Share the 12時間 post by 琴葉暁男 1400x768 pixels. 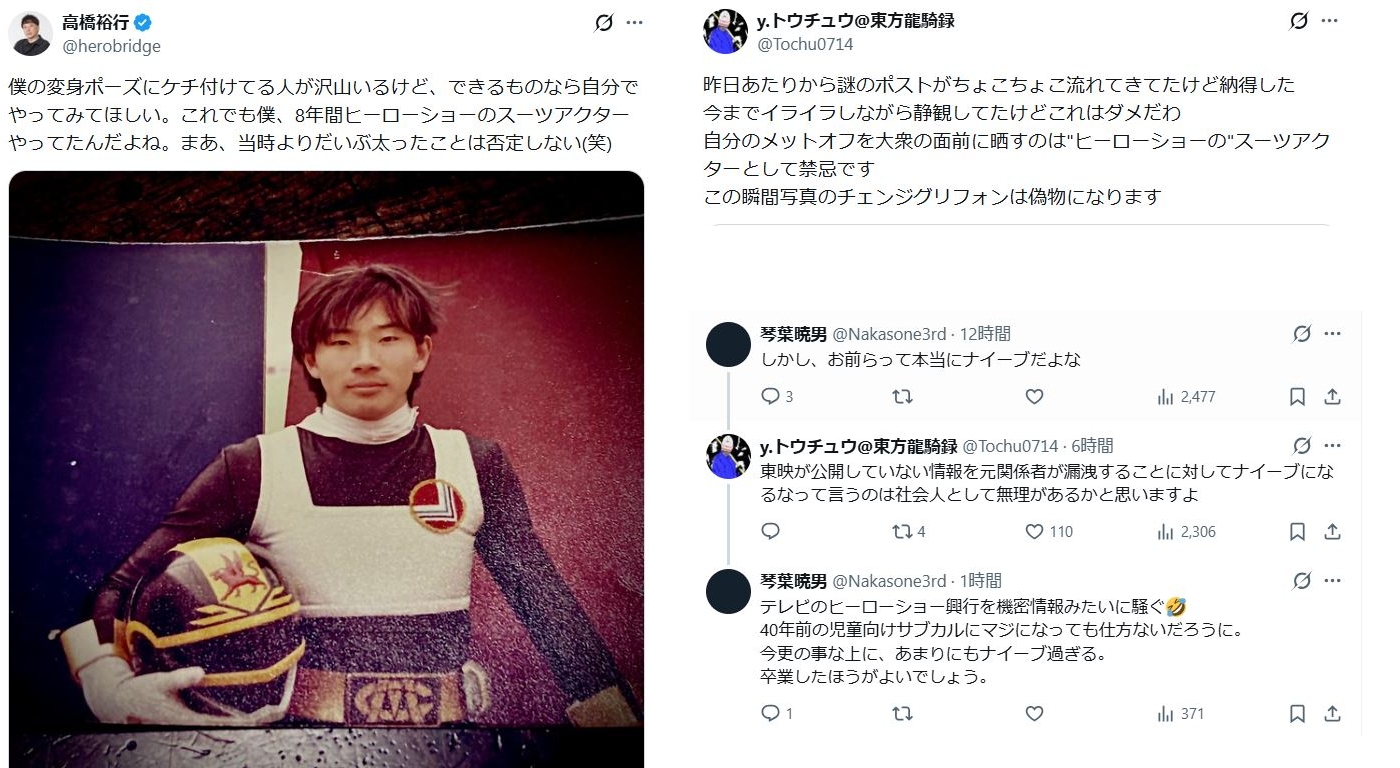[x=1332, y=396]
